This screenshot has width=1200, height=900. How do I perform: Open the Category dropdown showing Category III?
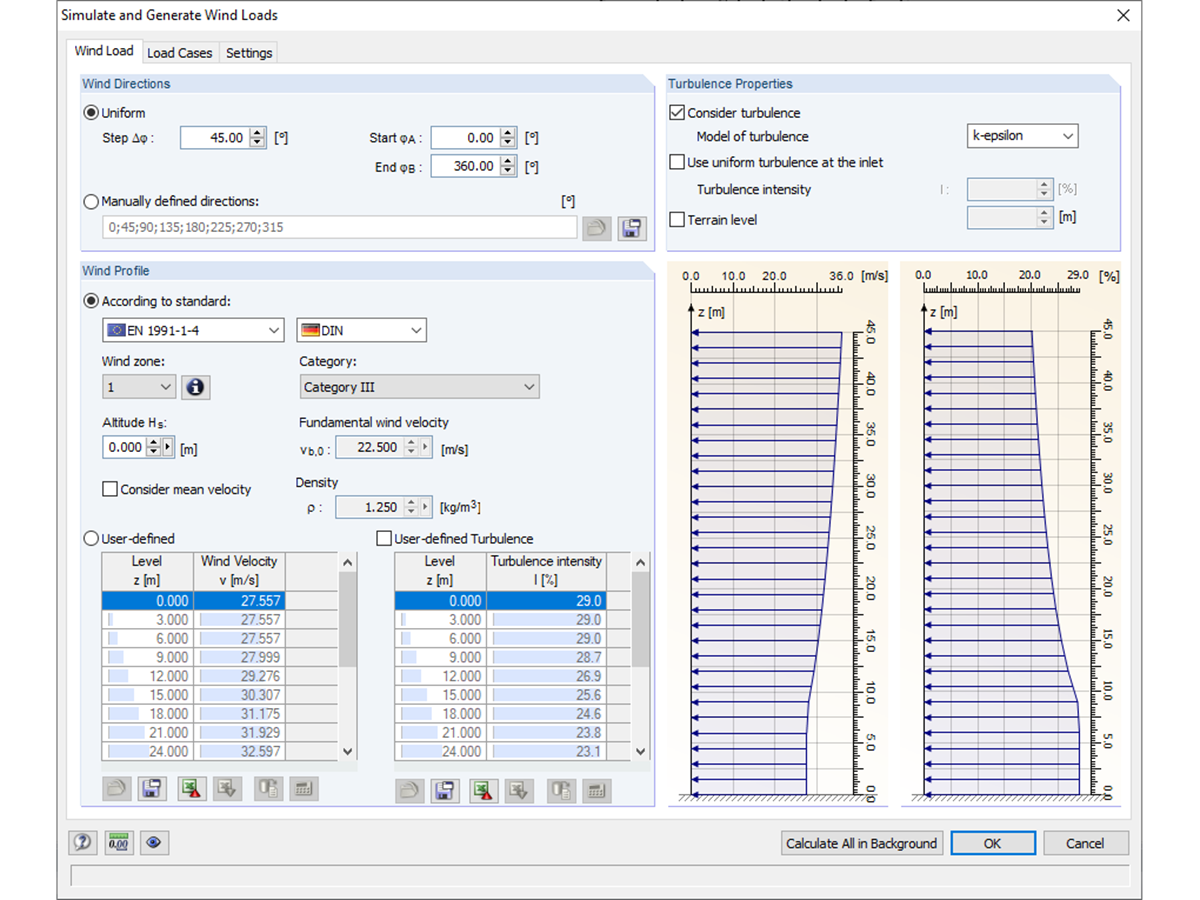[419, 386]
